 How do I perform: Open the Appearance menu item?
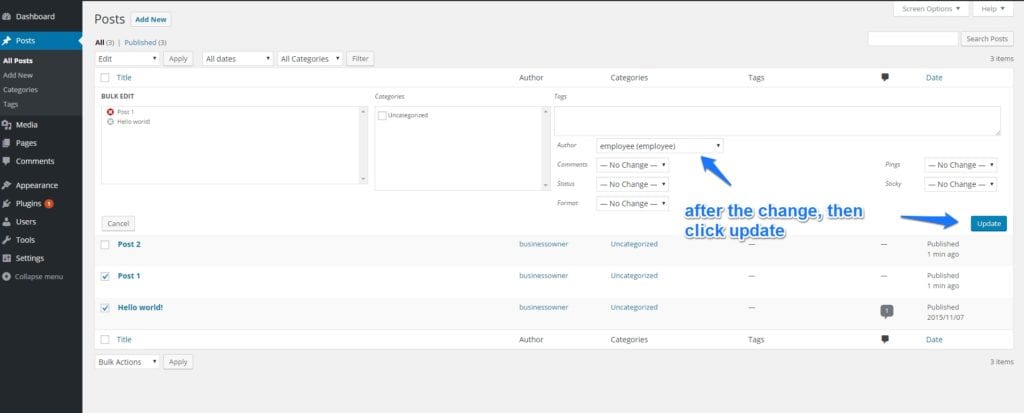pos(41,186)
